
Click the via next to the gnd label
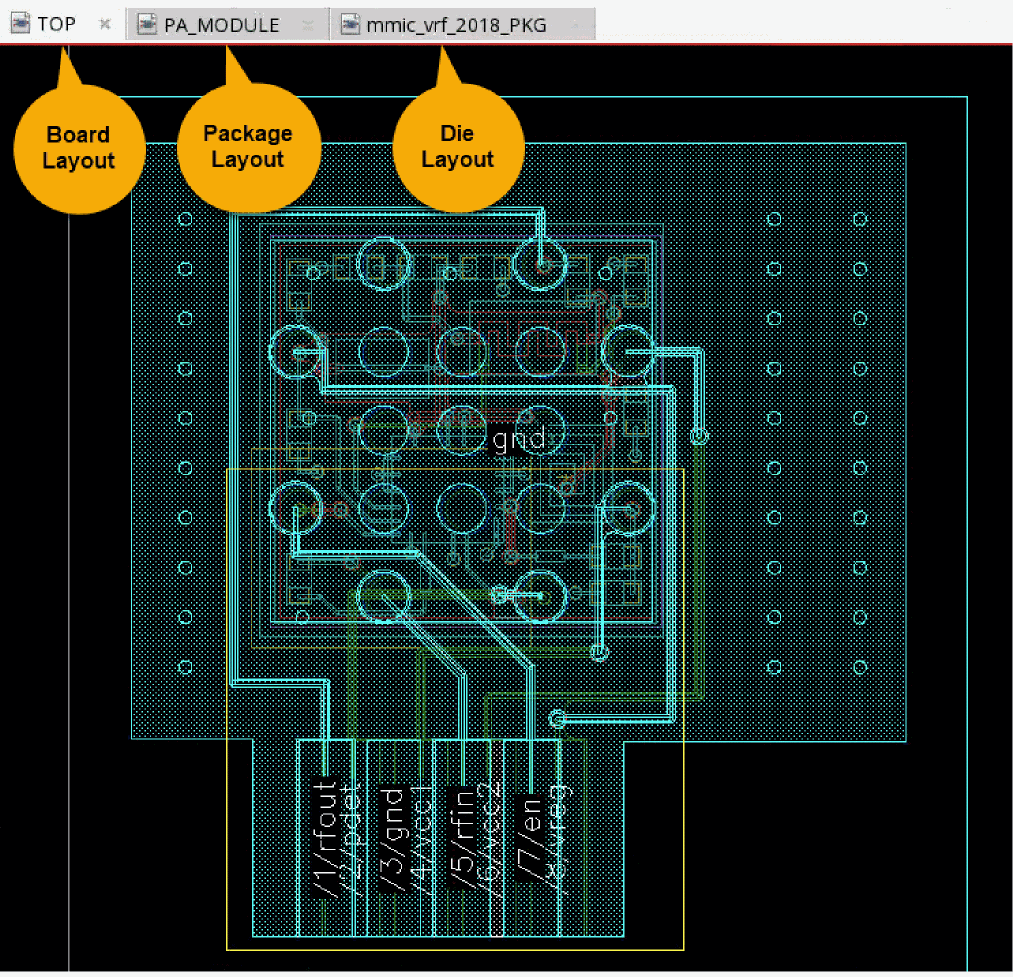point(699,437)
